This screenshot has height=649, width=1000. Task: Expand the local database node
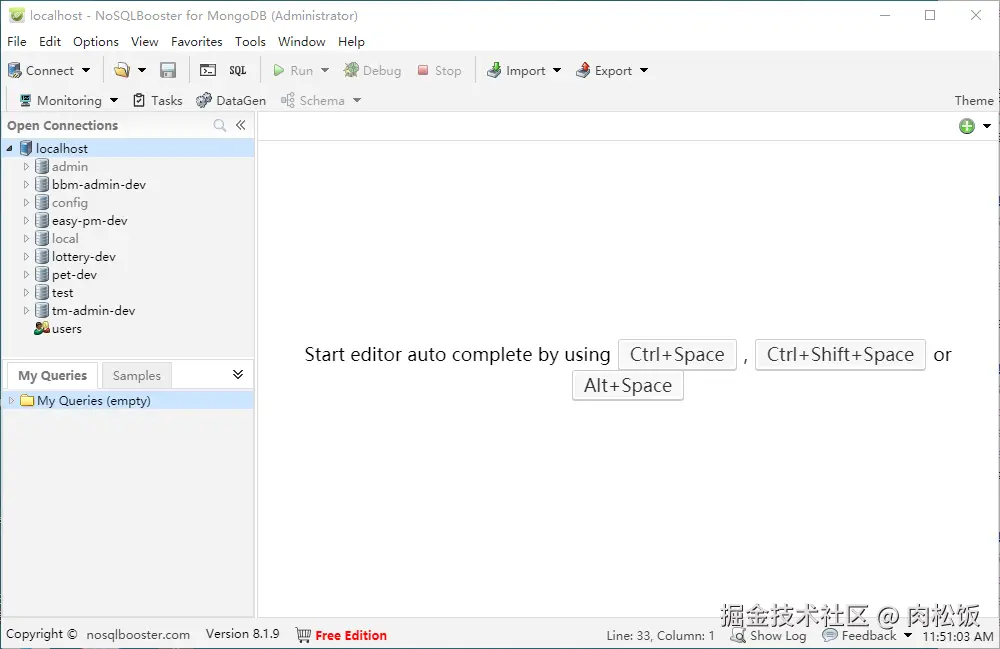click(26, 238)
